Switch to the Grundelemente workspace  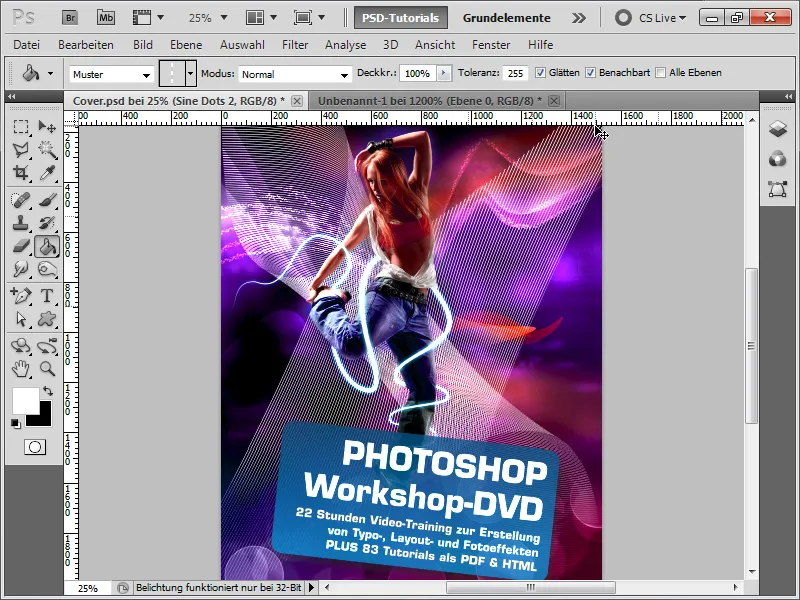[x=506, y=18]
